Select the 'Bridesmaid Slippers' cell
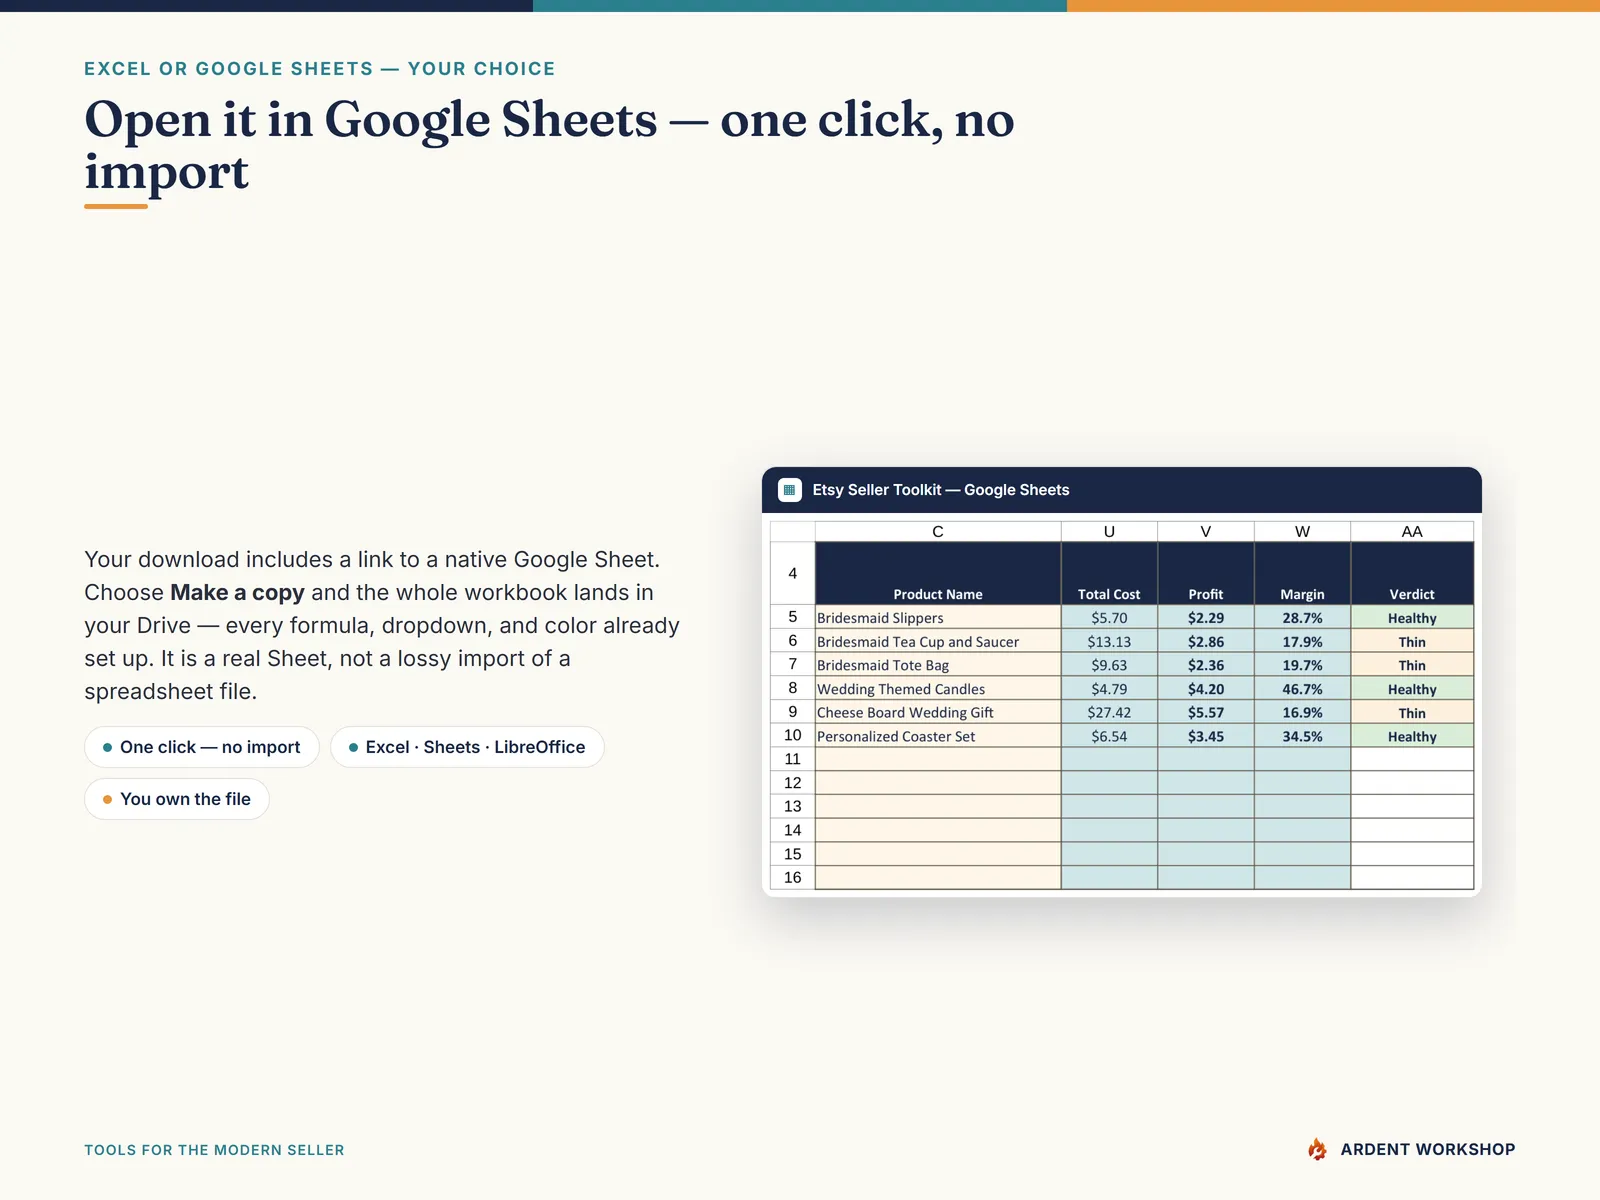 coord(938,617)
